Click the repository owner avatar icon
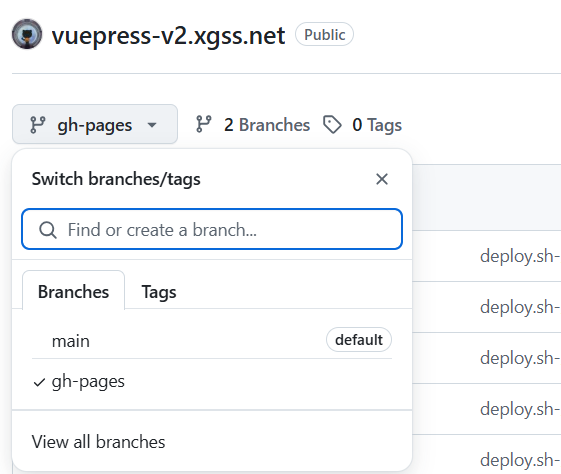This screenshot has height=474, width=561. coord(27,34)
